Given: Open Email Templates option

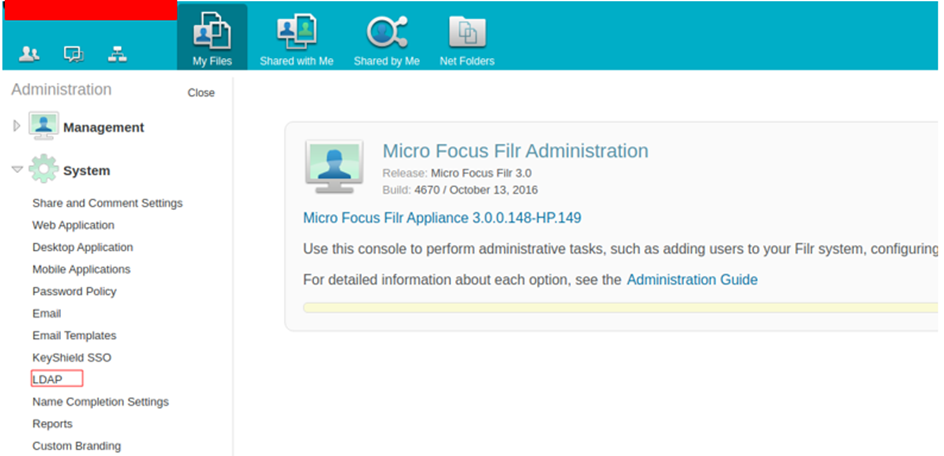Looking at the screenshot, I should [74, 336].
